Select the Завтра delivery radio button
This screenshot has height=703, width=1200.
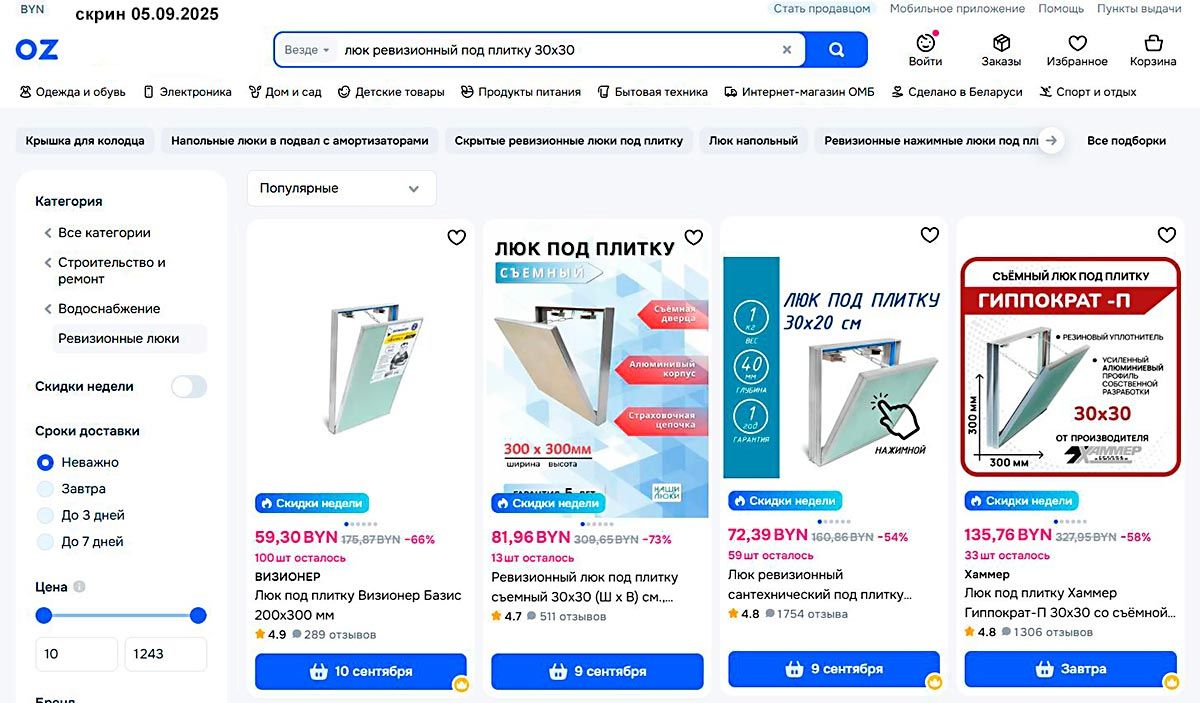pos(45,489)
